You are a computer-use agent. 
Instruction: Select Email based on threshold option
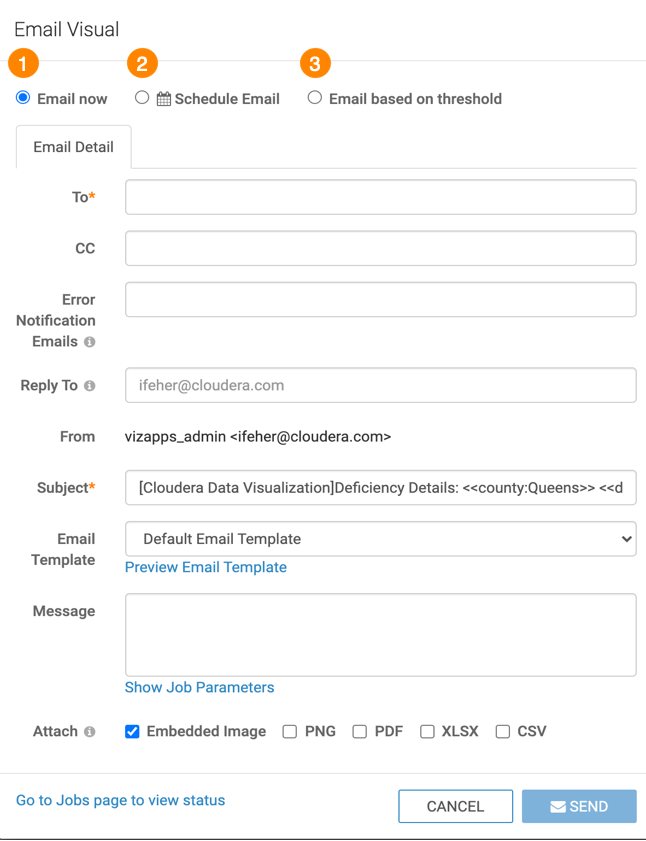(x=315, y=98)
